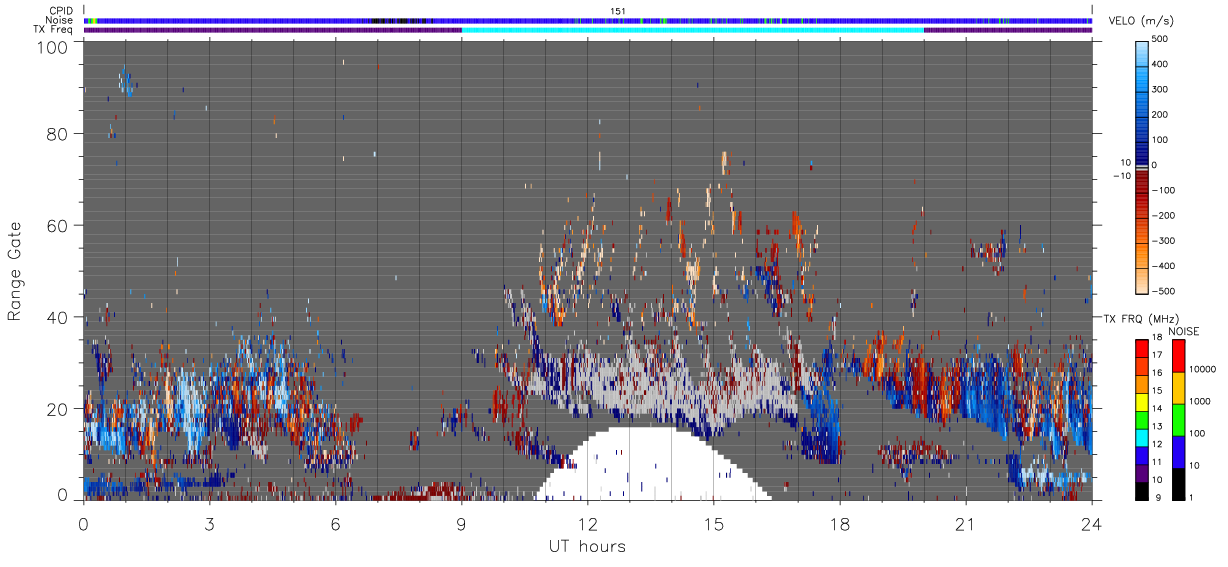Click the purple segment of TX FRQ legend
Viewport: 1228px width, 567px height.
coord(1142,472)
